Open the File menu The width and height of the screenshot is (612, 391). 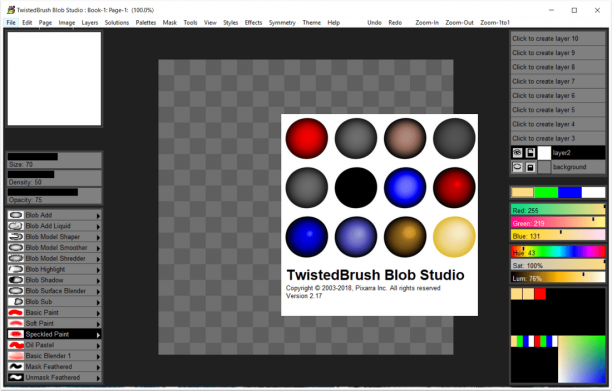coord(11,23)
